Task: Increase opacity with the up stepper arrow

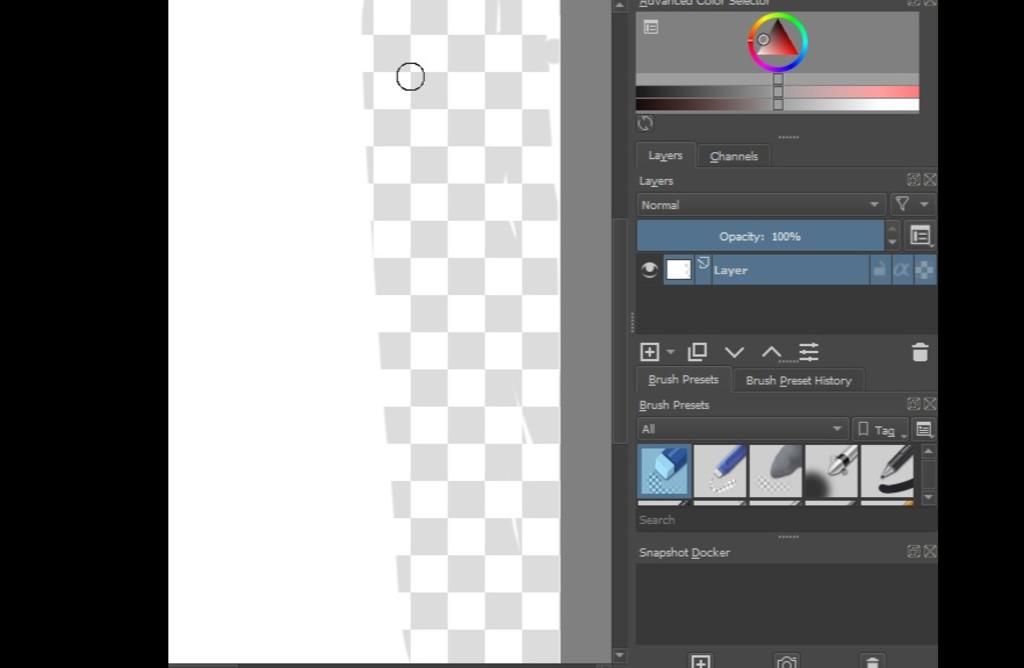Action: pyautogui.click(x=892, y=228)
